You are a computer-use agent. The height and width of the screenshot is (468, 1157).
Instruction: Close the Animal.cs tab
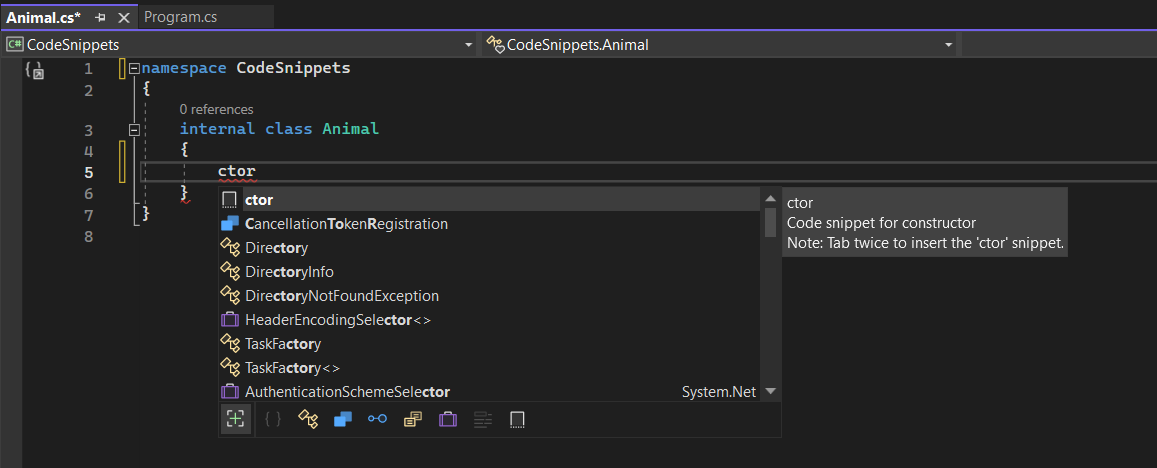pyautogui.click(x=124, y=17)
